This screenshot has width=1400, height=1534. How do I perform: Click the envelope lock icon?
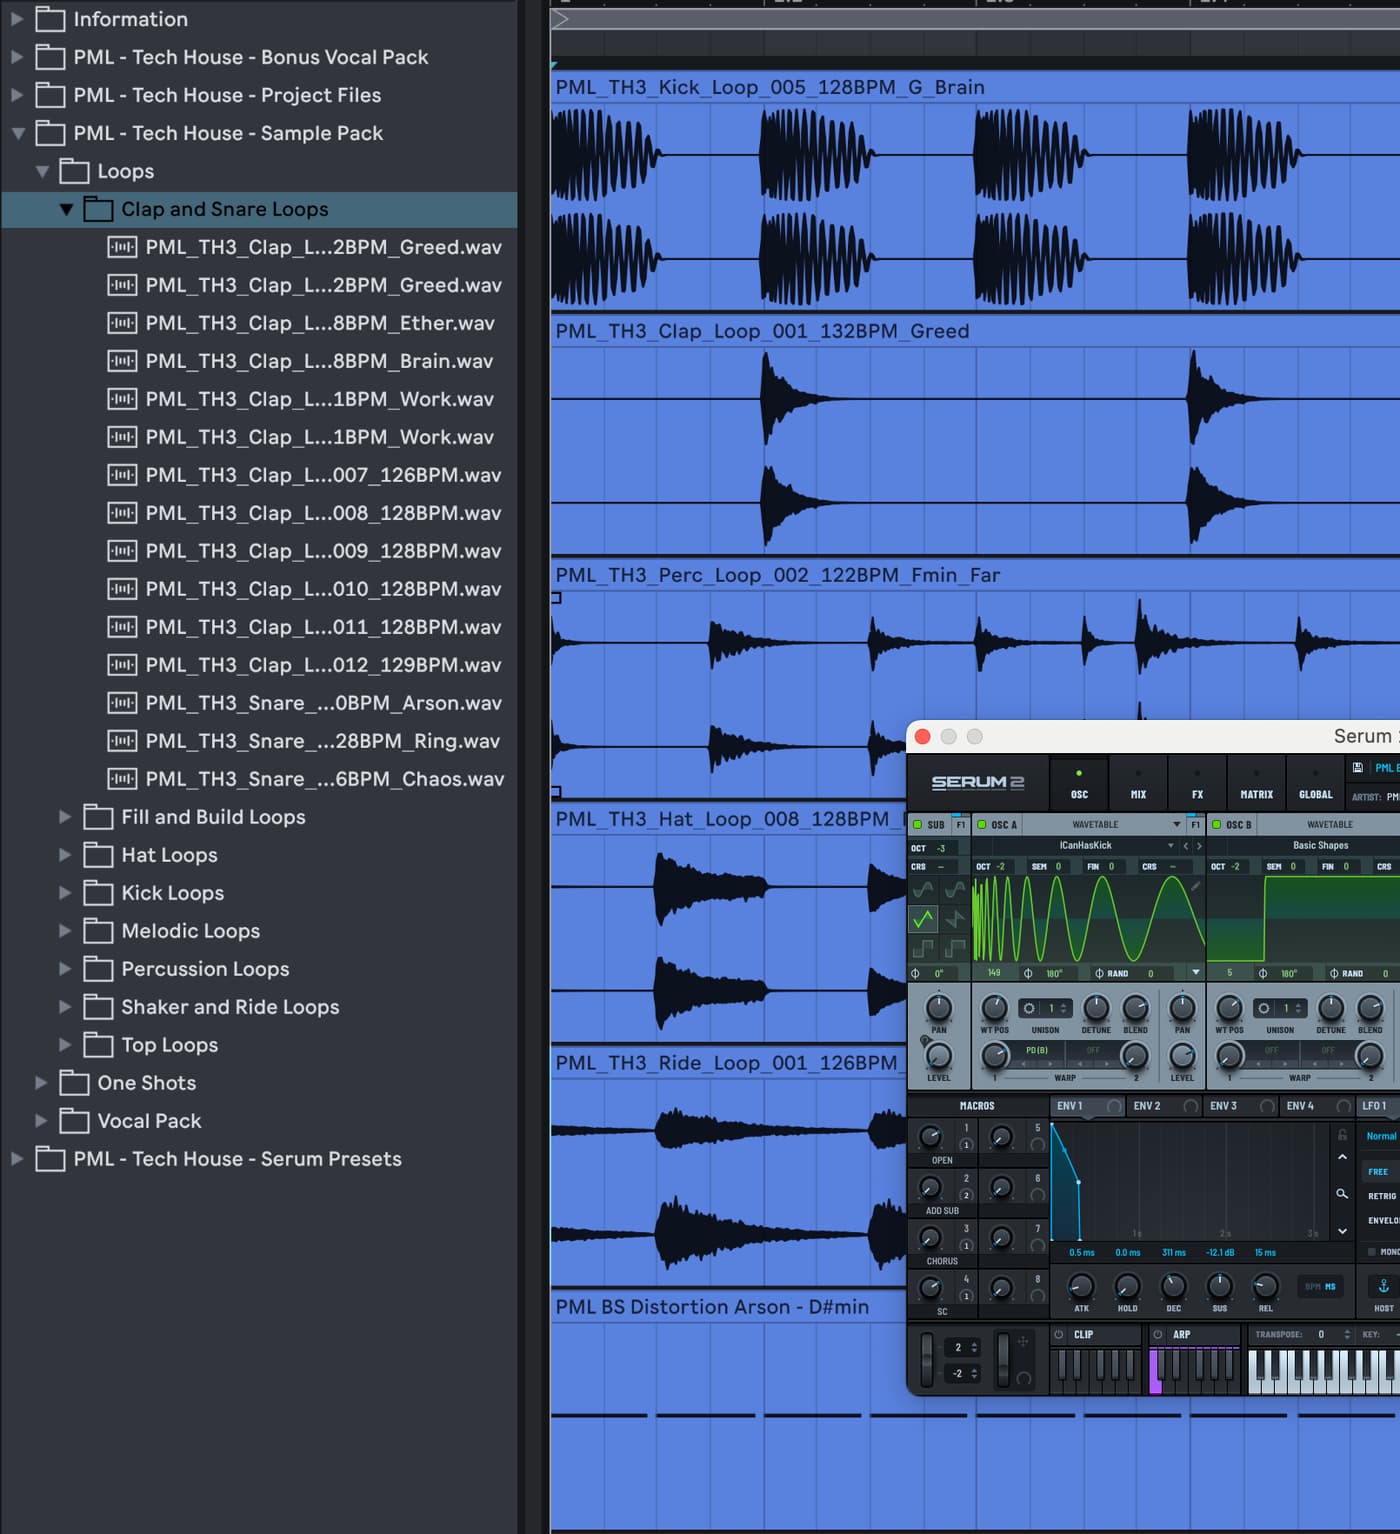tap(1342, 1135)
